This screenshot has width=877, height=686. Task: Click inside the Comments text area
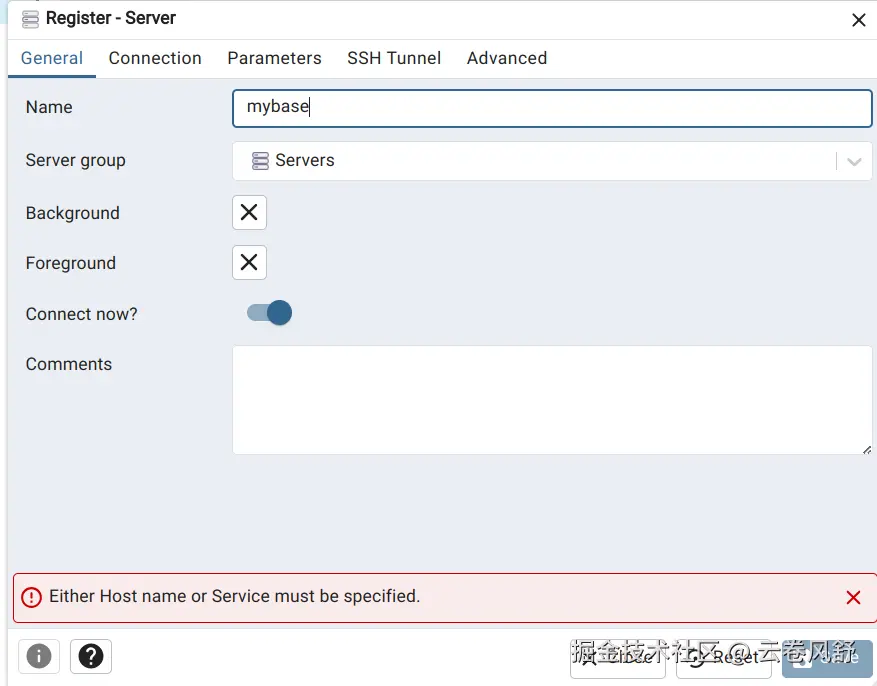(x=551, y=400)
